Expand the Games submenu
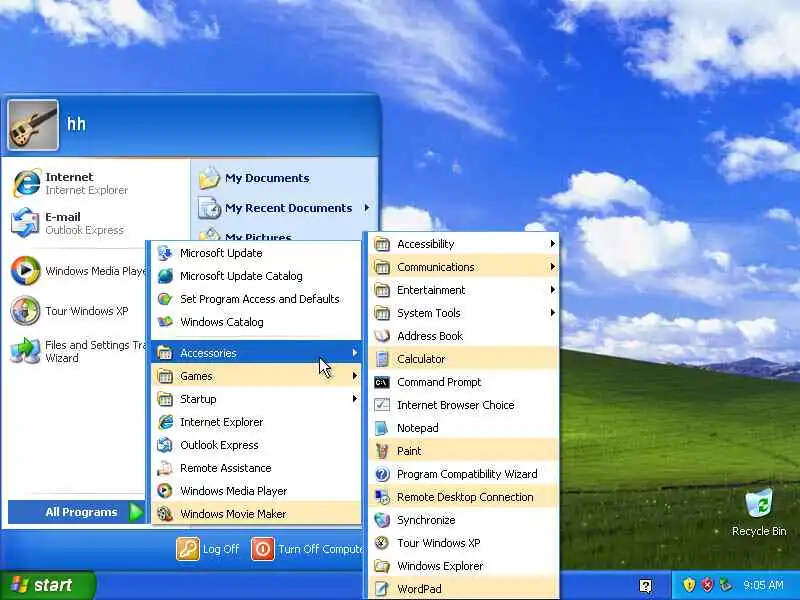This screenshot has height=600, width=800. tap(256, 376)
